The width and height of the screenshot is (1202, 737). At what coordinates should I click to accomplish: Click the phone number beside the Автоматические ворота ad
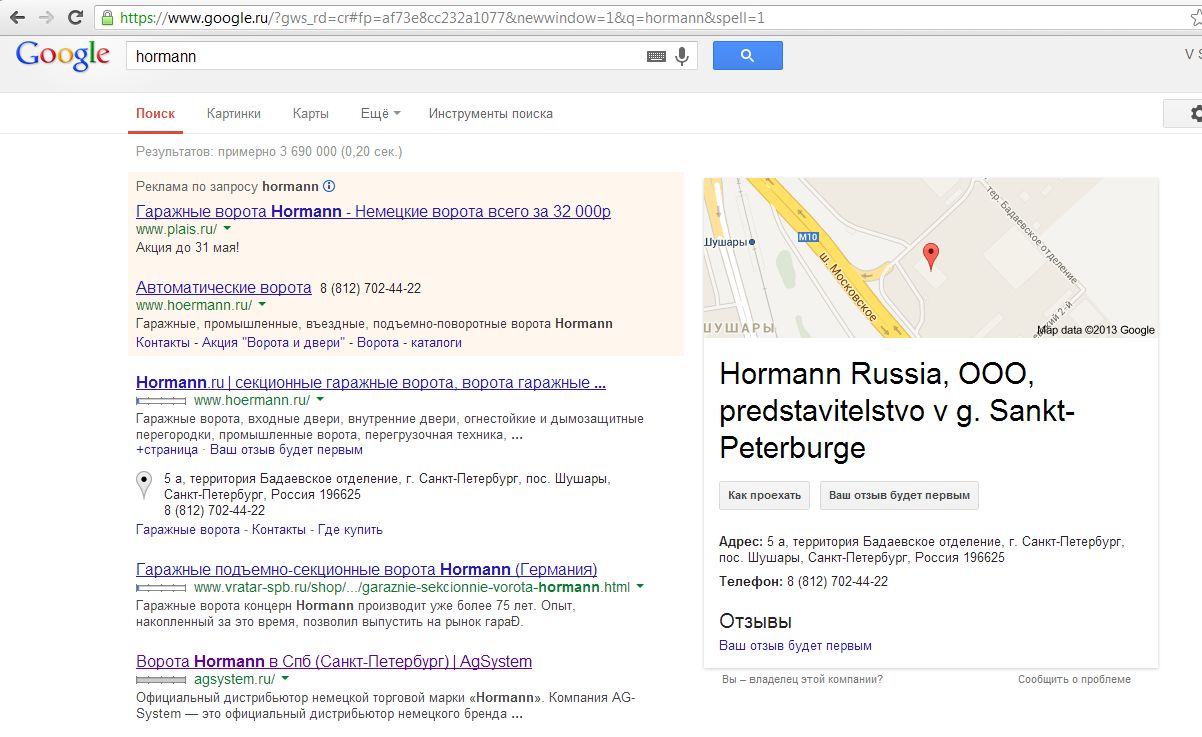pyautogui.click(x=370, y=288)
